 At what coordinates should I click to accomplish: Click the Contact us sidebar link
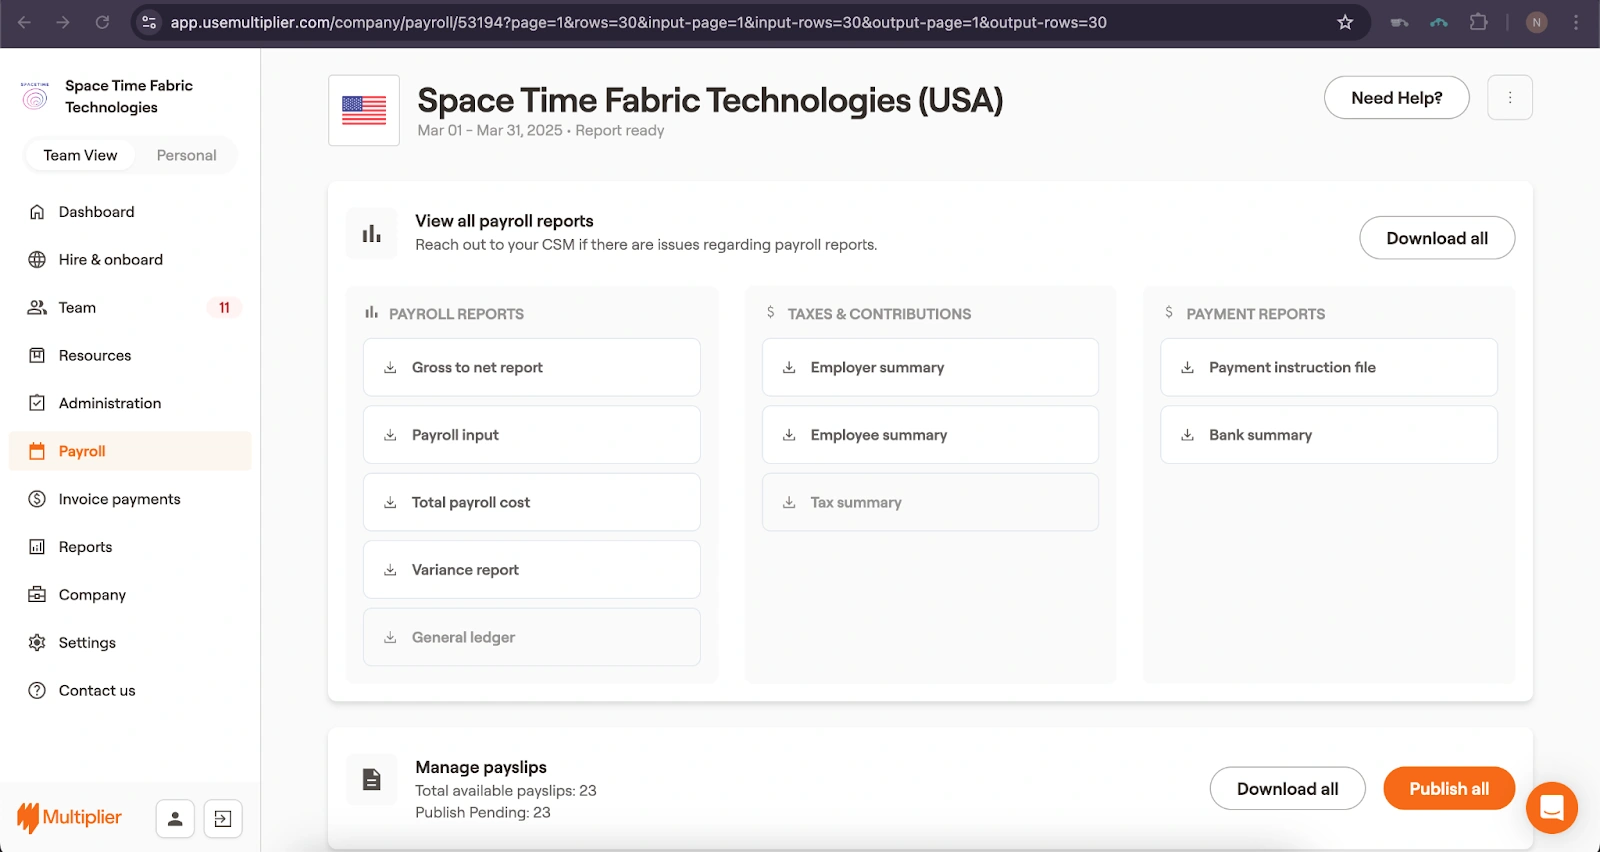(x=130, y=691)
